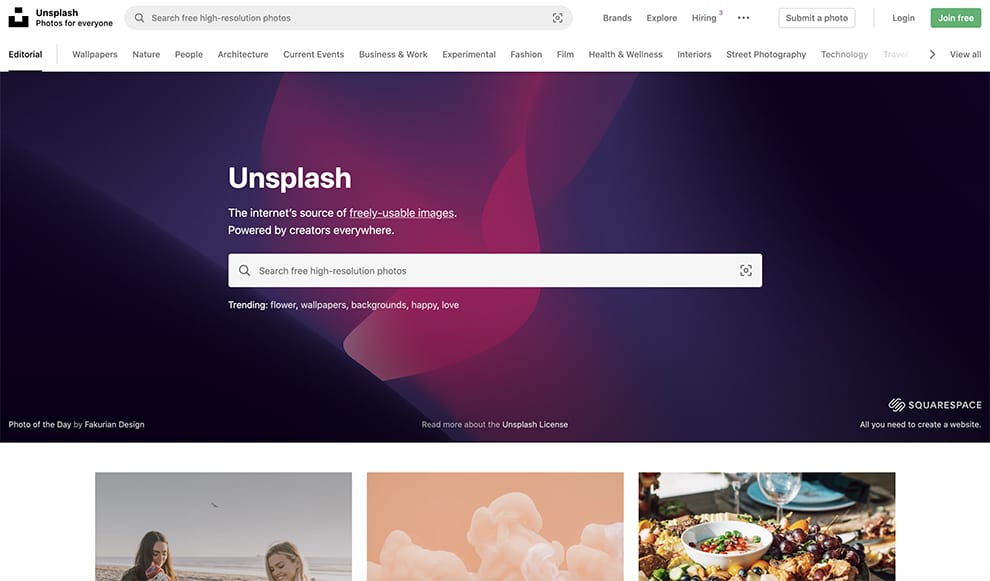Screen dimensions: 990x581
Task: Open the Explore menu
Action: (662, 18)
